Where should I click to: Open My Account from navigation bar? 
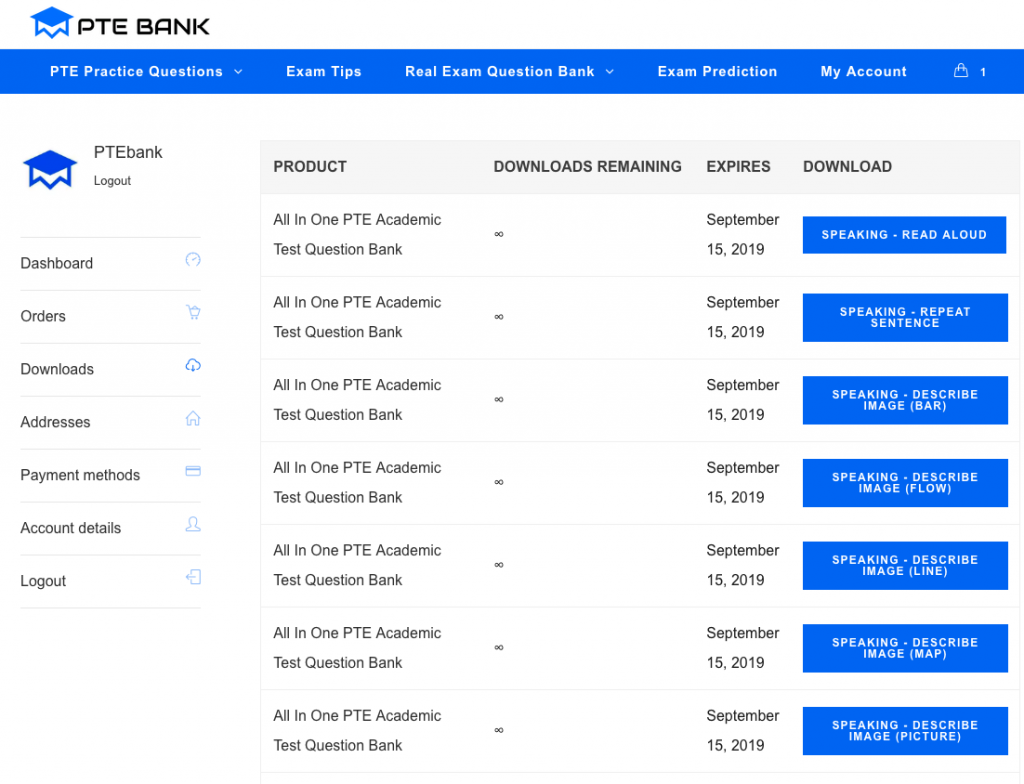click(863, 72)
